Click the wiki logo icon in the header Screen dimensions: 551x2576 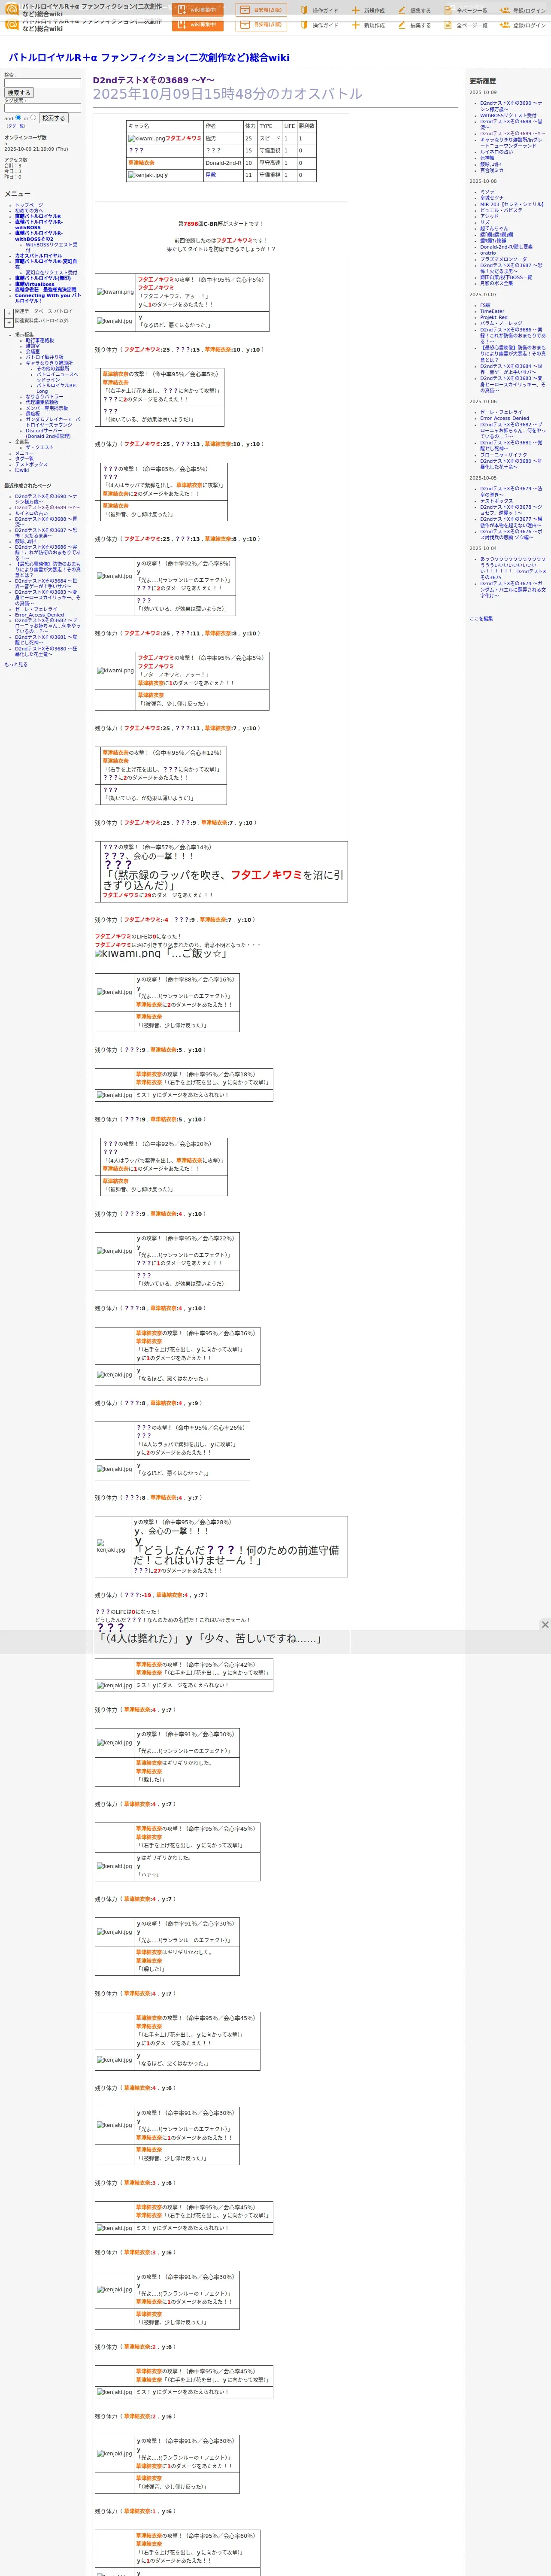12,10
